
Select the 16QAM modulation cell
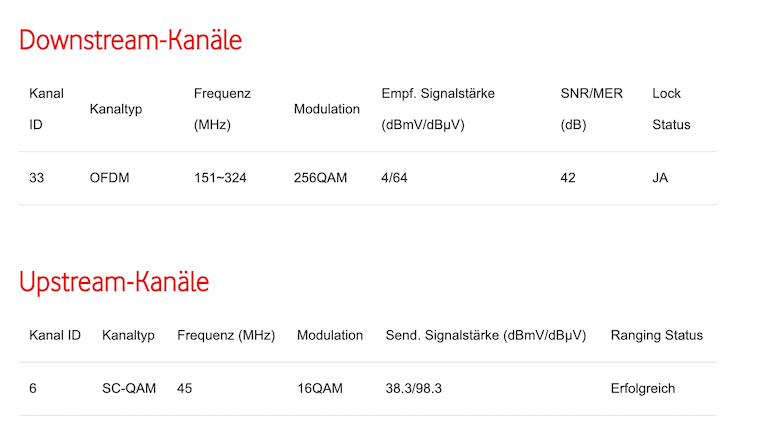tap(320, 388)
